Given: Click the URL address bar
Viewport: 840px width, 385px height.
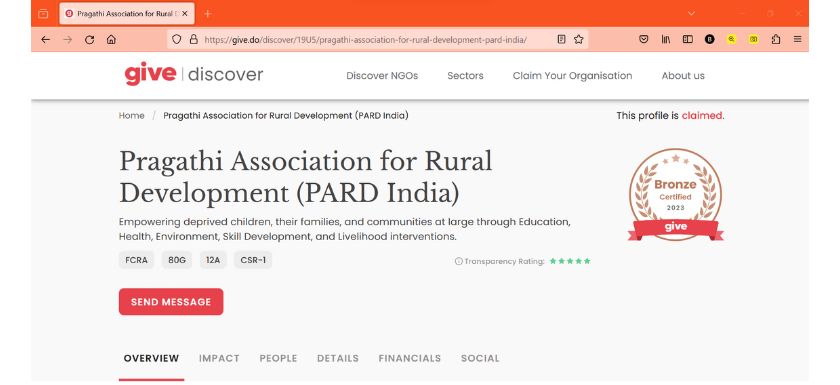Looking at the screenshot, I should (x=378, y=39).
